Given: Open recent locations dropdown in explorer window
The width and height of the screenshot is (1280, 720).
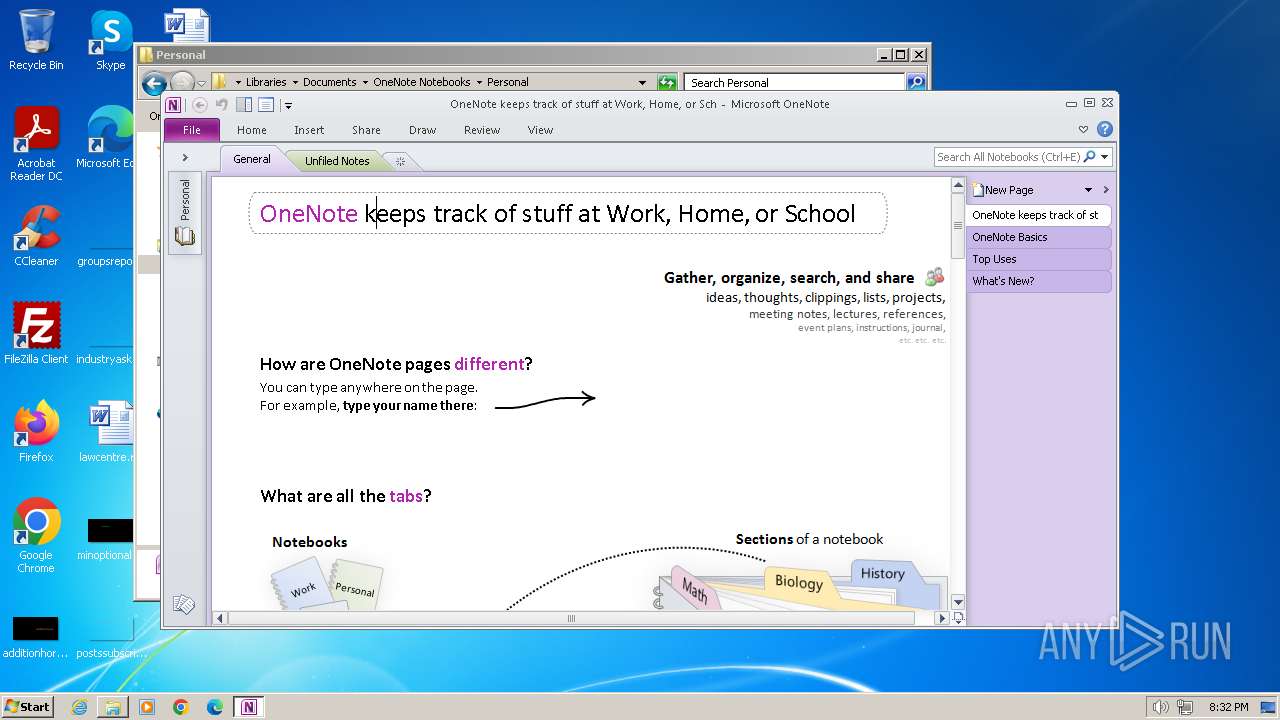Looking at the screenshot, I should 201,83.
